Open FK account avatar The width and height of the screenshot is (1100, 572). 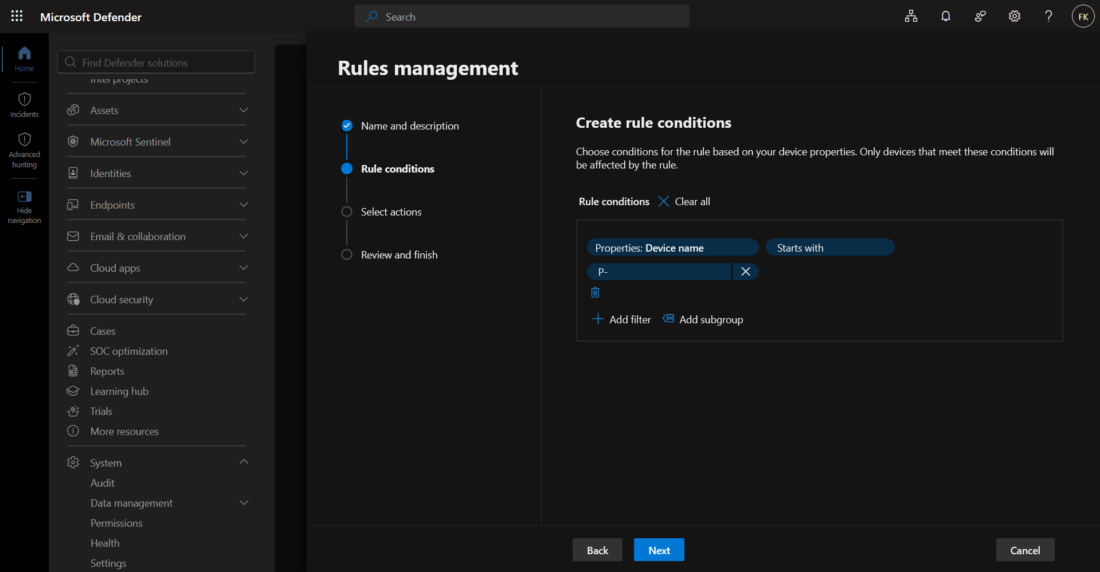(x=1082, y=16)
